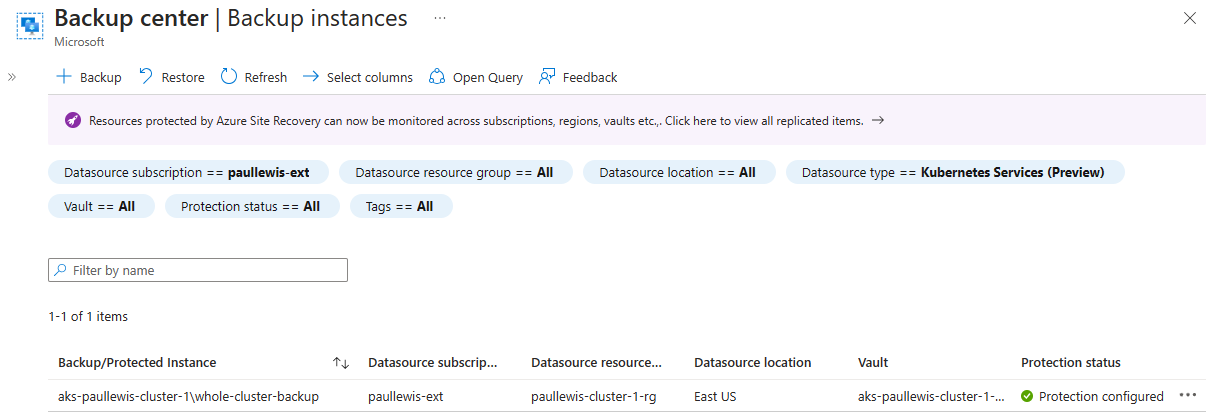Open Select columns options
This screenshot has width=1219, height=420.
[x=358, y=77]
